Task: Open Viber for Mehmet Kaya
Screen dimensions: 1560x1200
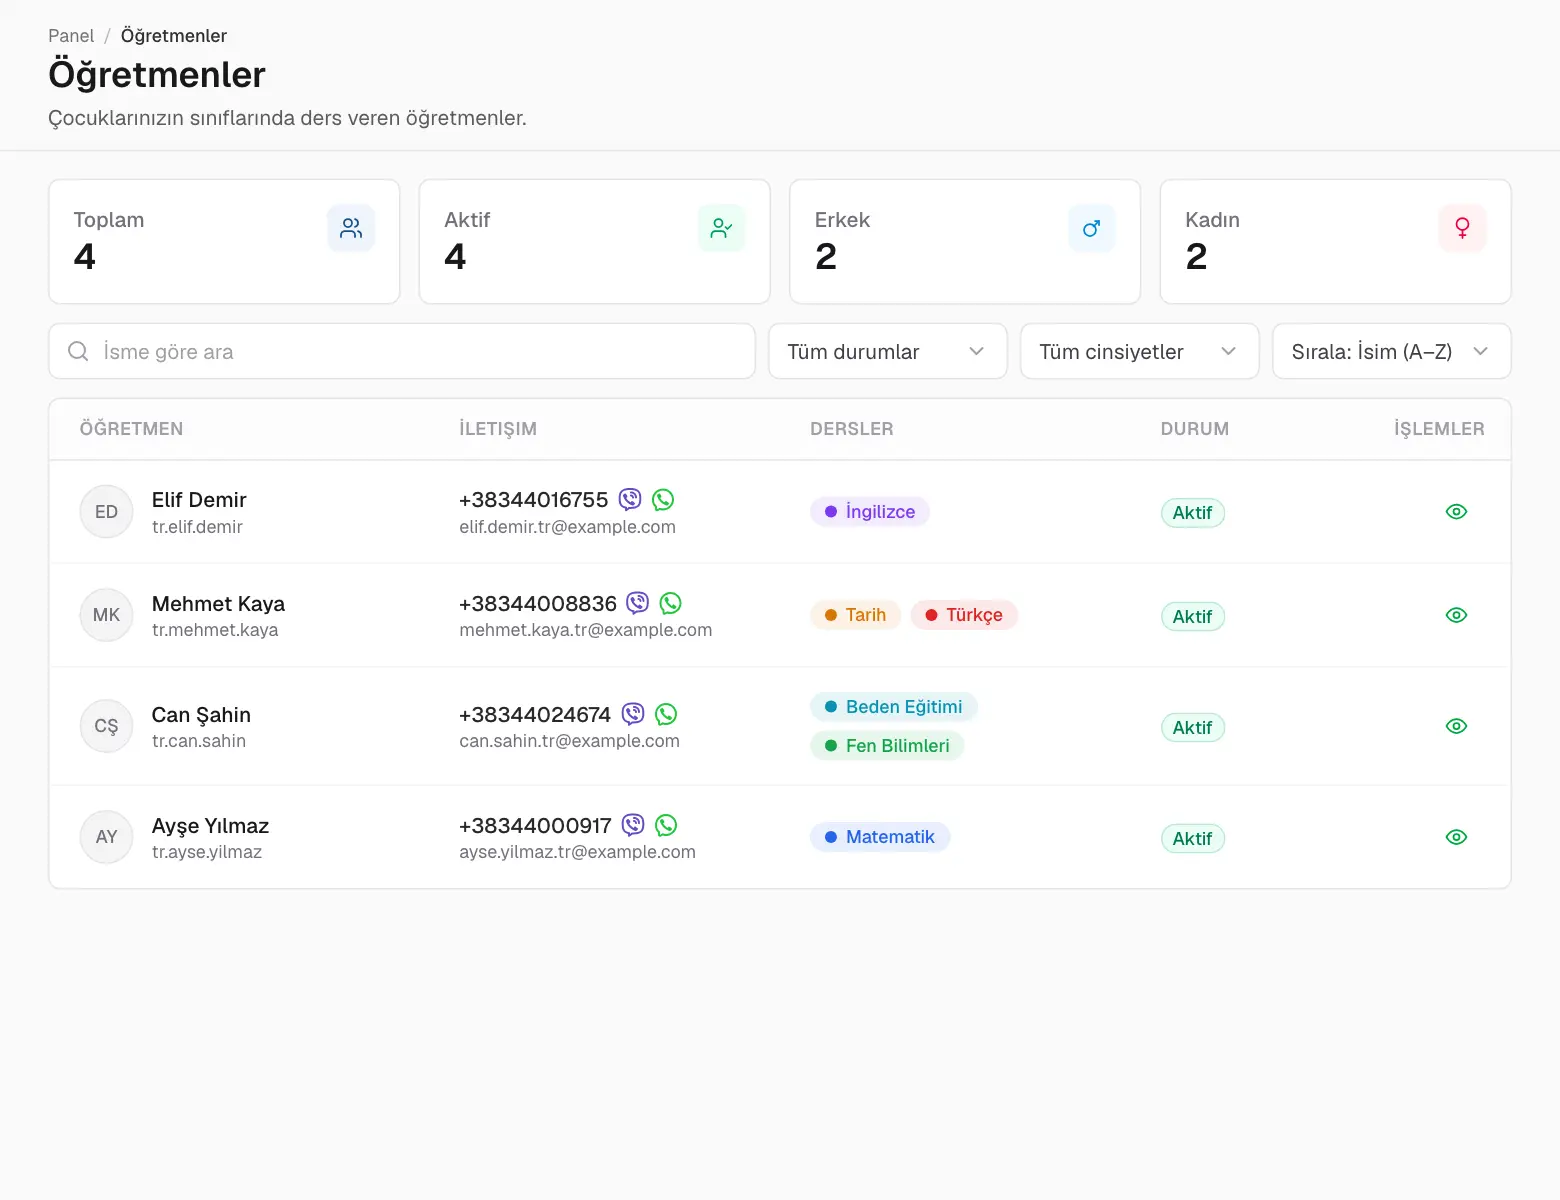Action: 638,603
